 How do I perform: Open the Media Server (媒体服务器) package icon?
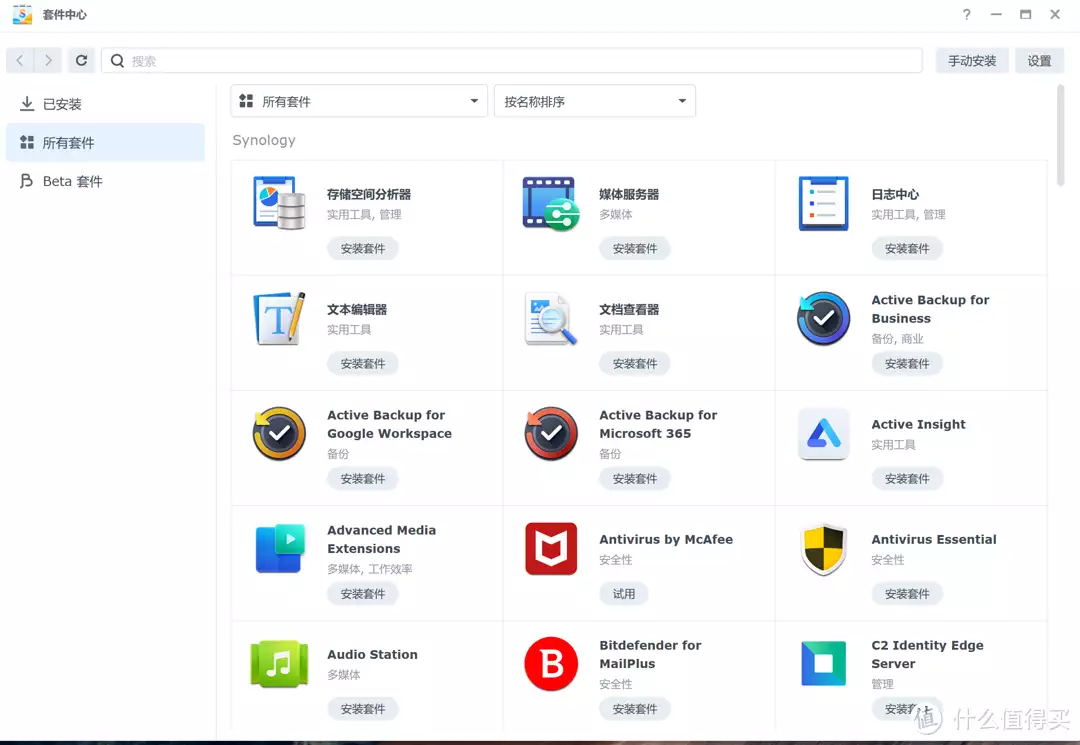(x=551, y=203)
